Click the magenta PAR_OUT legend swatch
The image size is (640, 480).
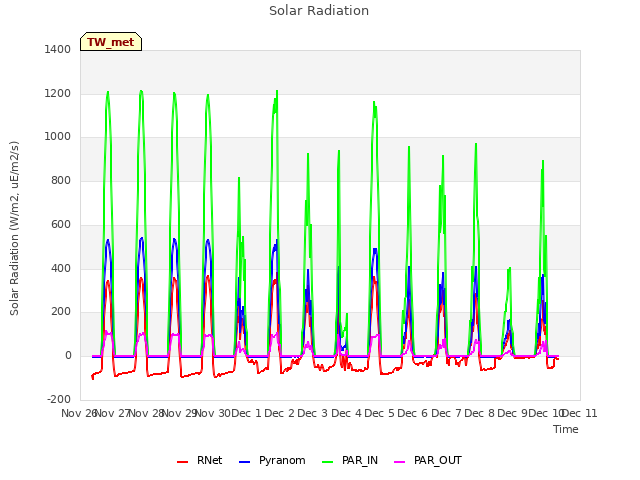pos(400,462)
